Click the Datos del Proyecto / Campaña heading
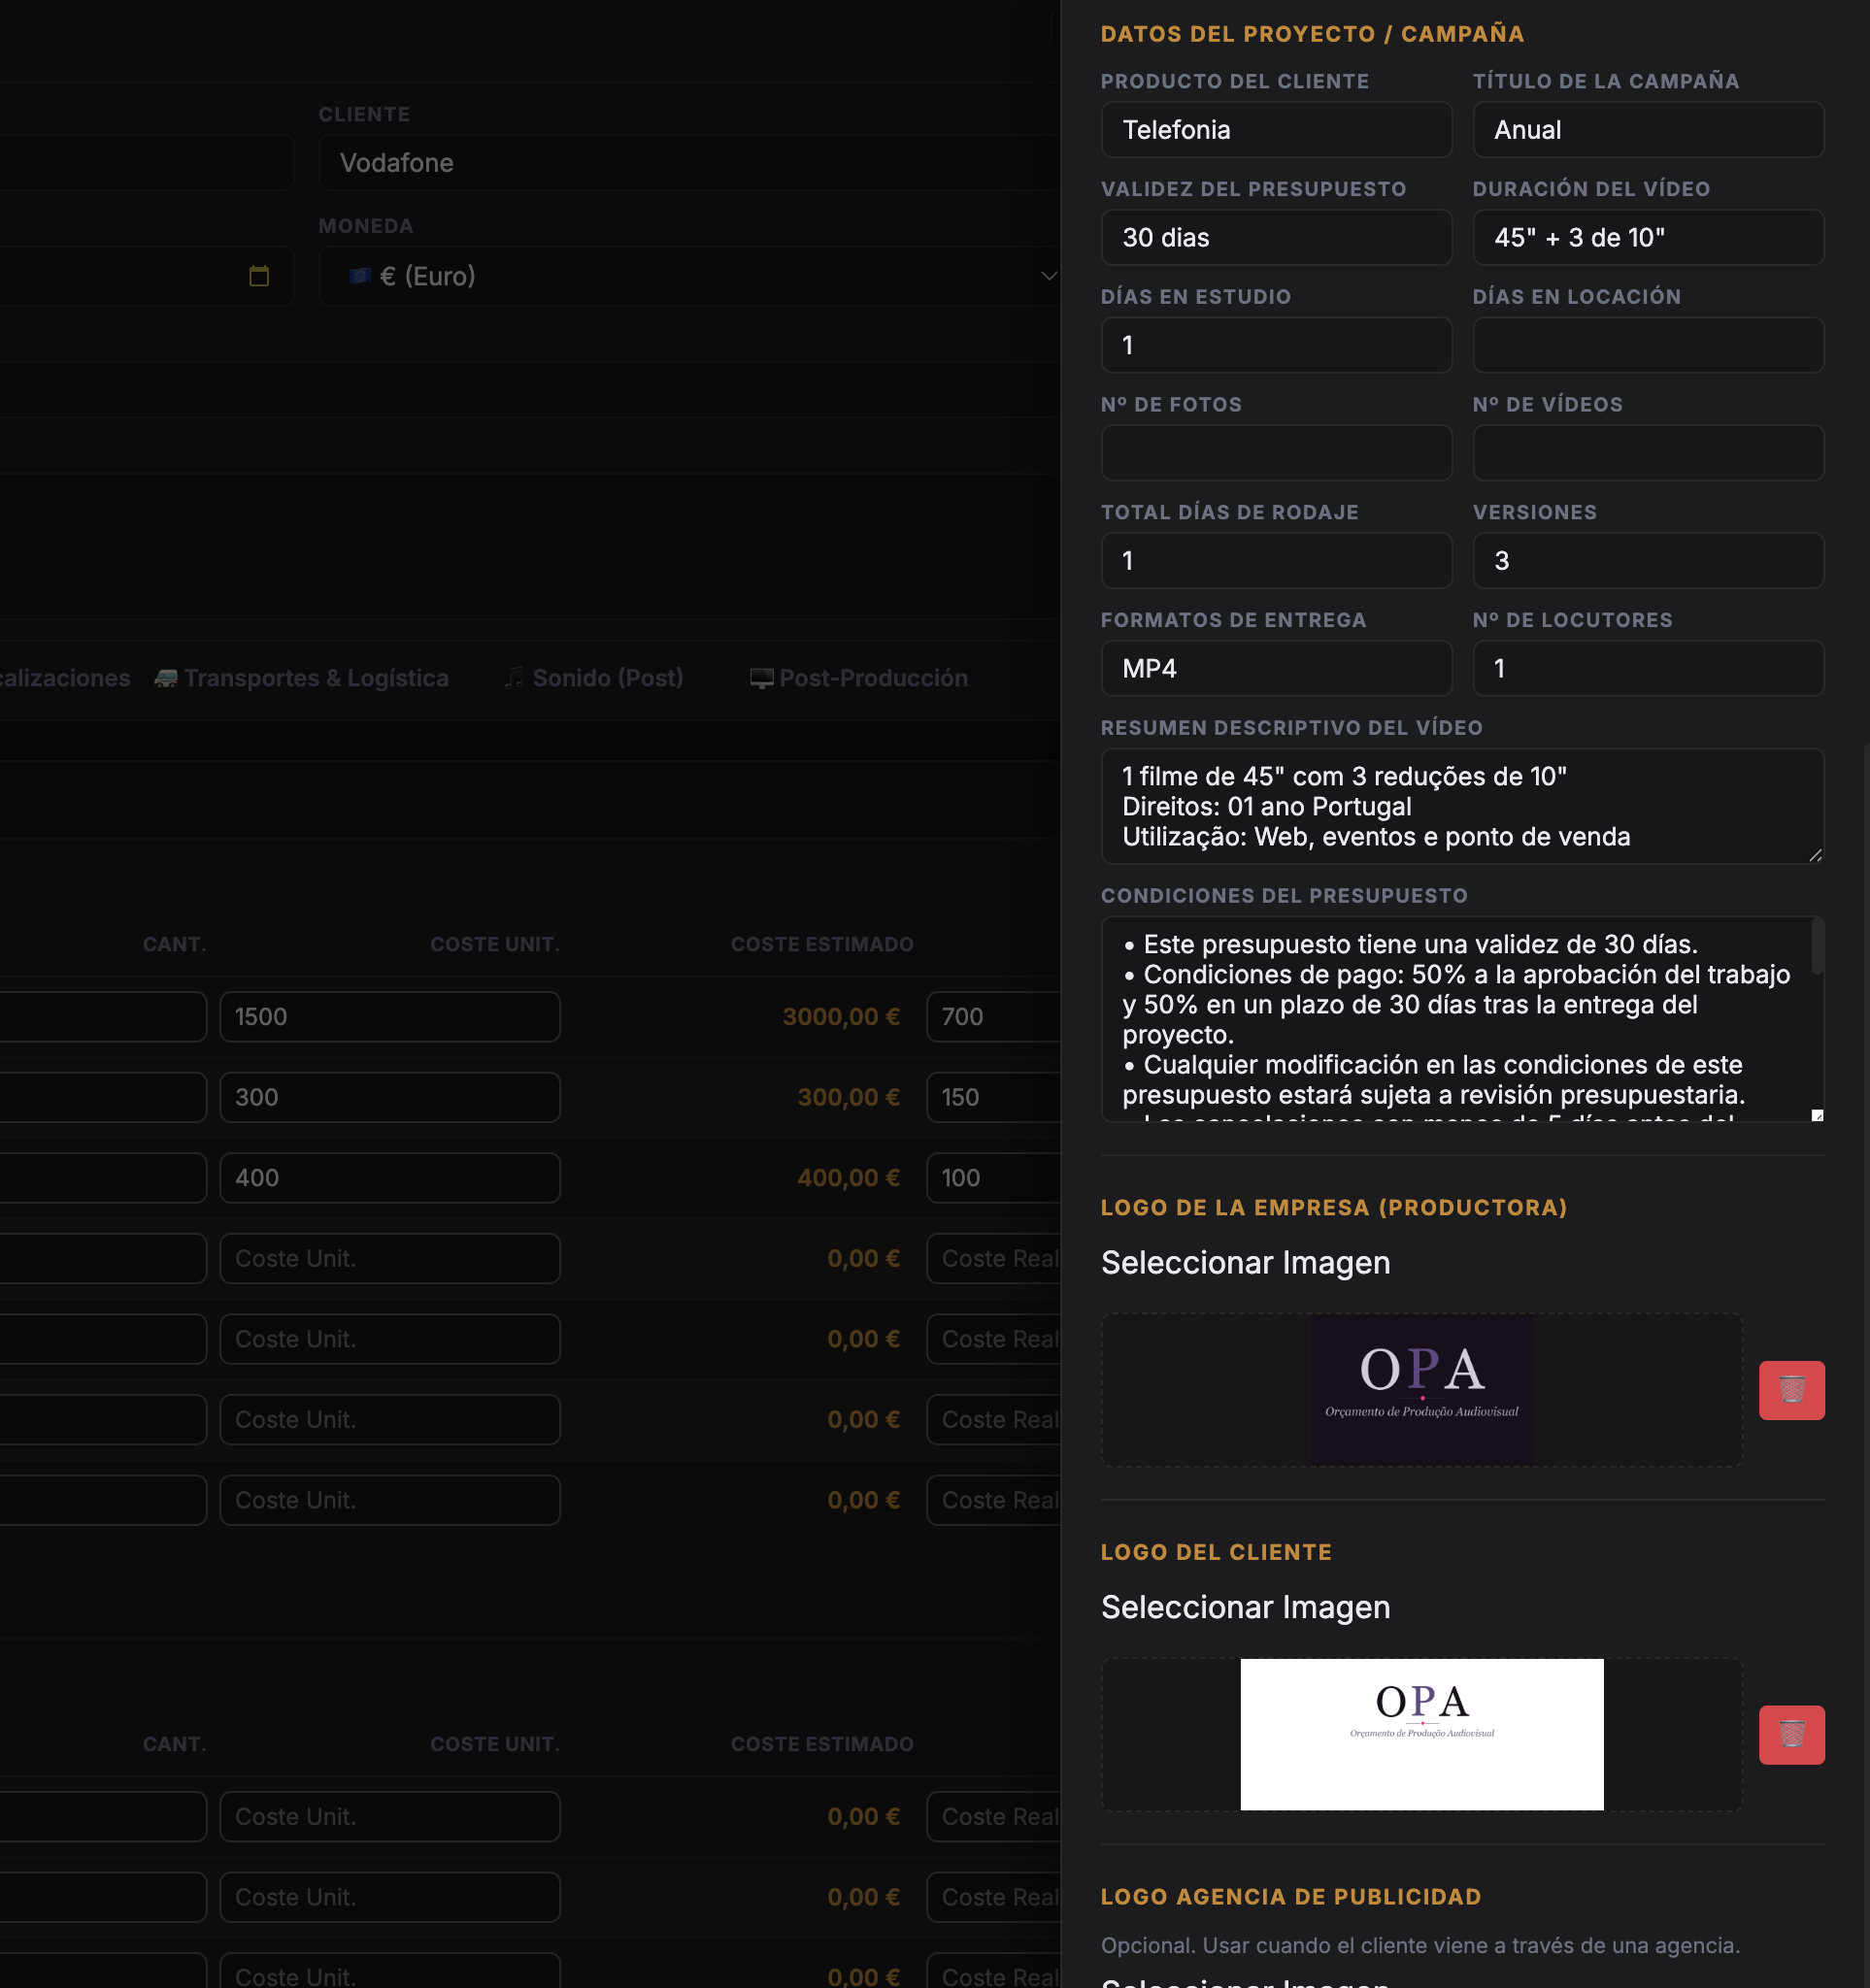 [x=1312, y=34]
